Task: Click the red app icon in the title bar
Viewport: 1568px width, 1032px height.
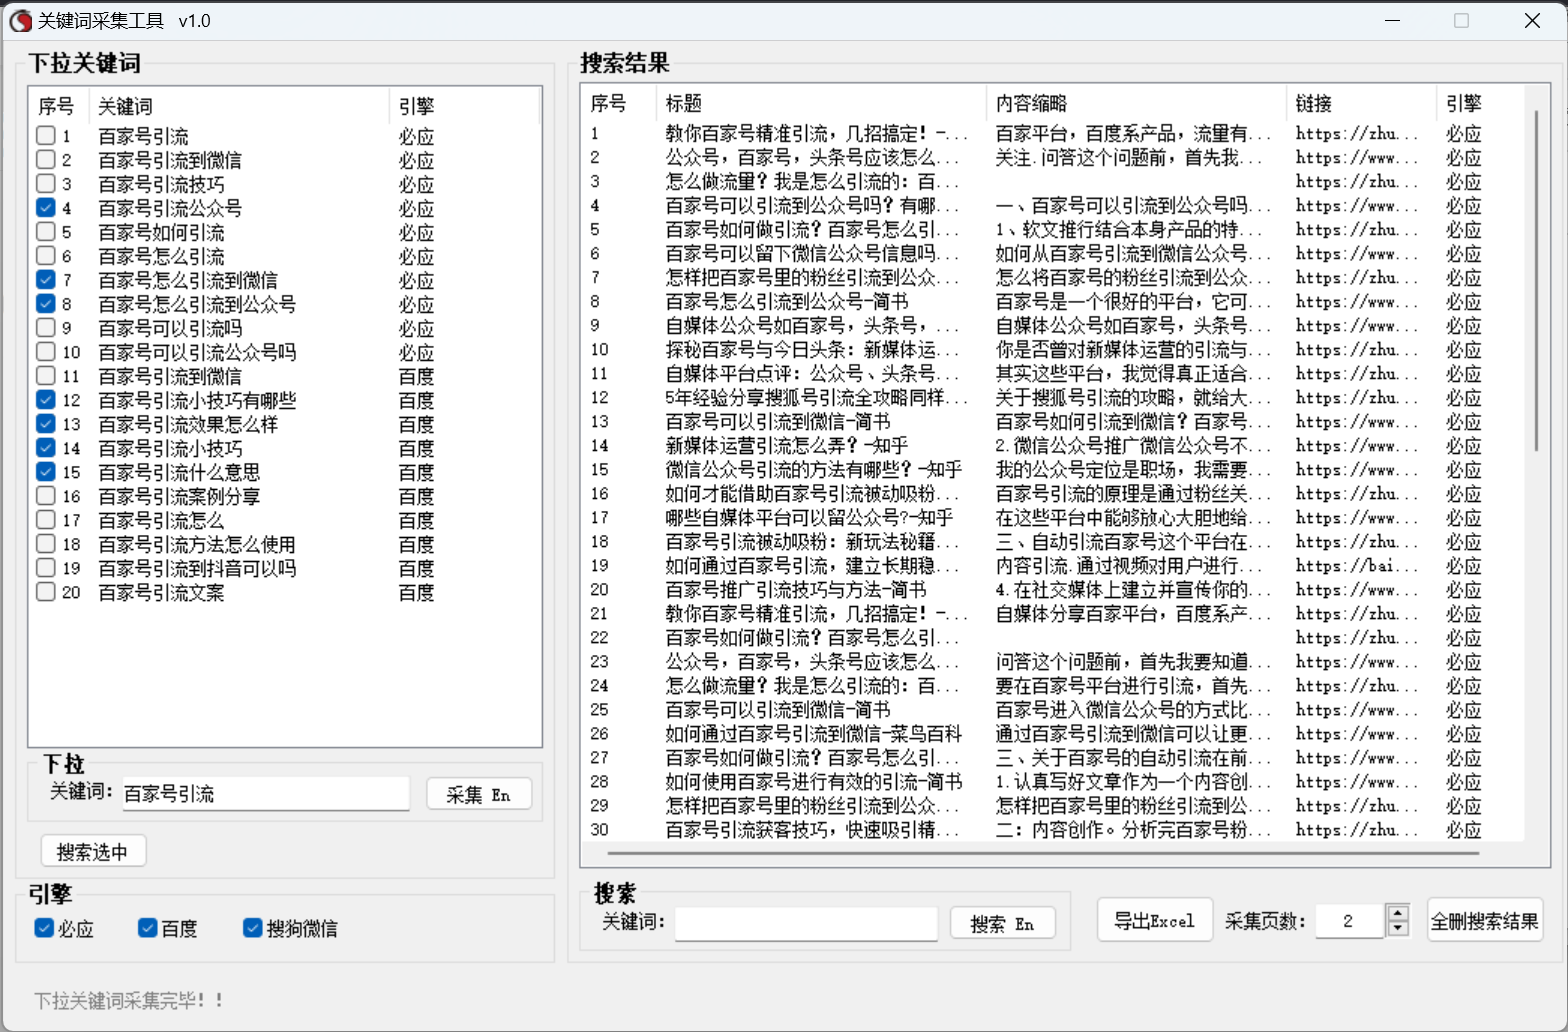Action: [20, 20]
